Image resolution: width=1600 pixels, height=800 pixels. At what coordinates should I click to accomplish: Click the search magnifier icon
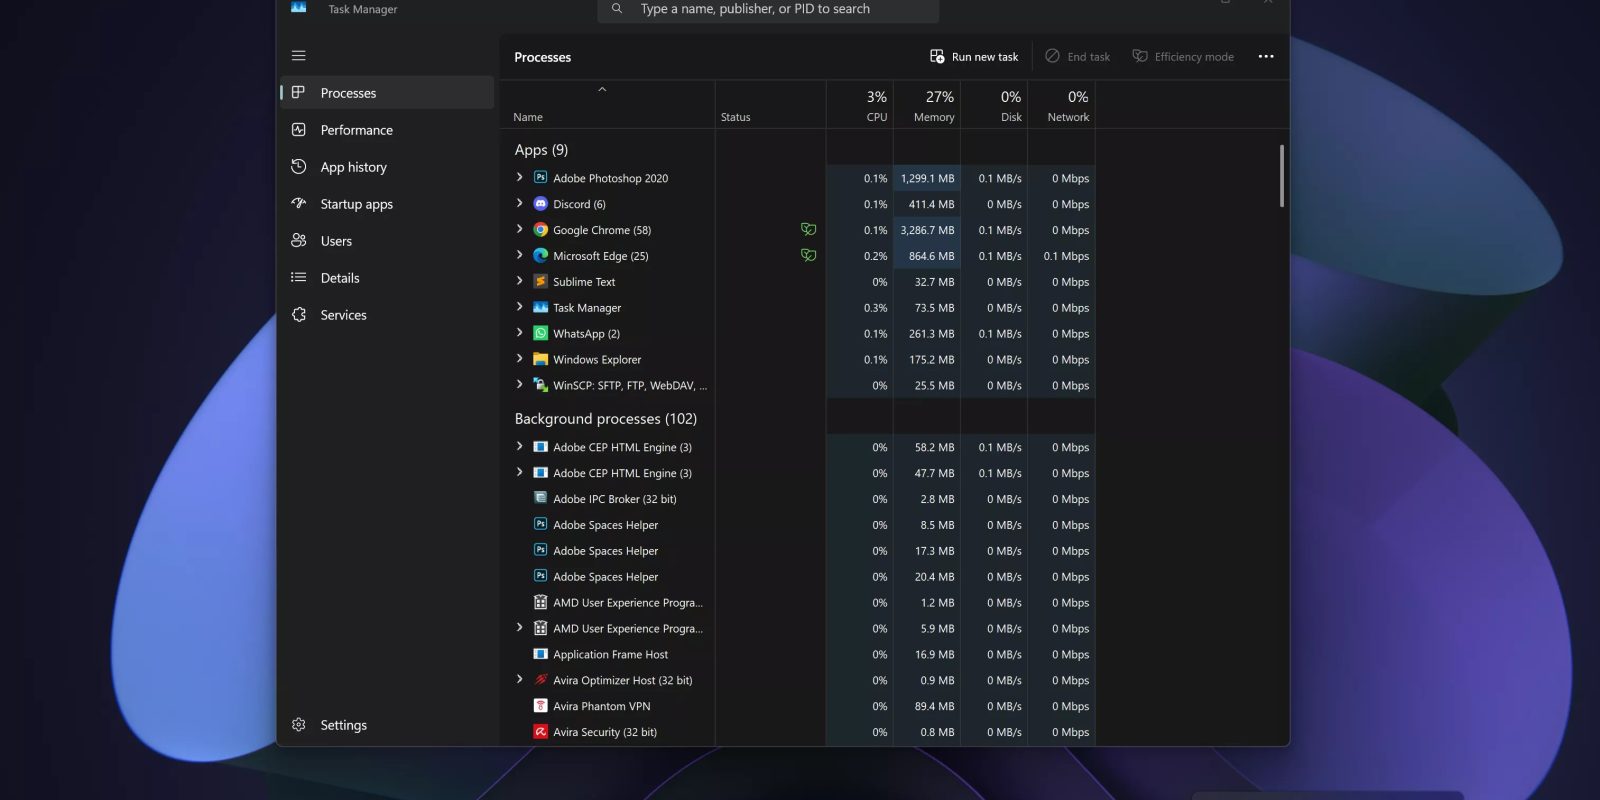point(617,8)
